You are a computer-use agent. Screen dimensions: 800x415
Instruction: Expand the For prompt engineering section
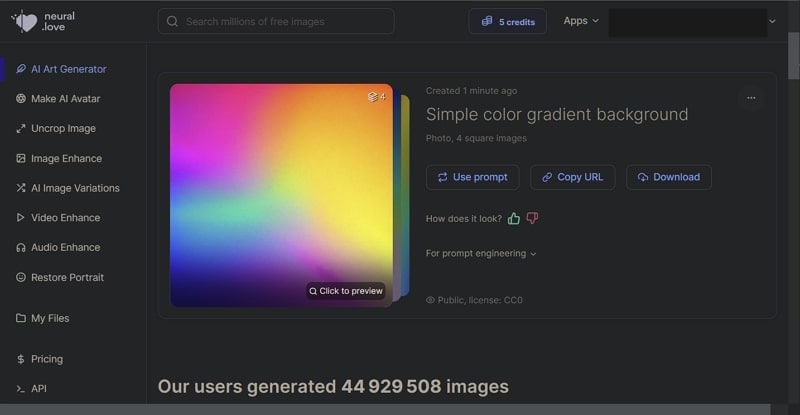click(x=481, y=254)
